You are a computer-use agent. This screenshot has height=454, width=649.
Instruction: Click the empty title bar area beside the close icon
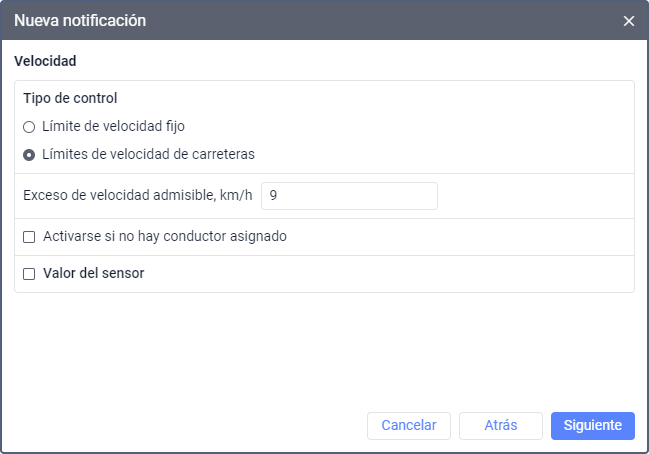[x=400, y=20]
